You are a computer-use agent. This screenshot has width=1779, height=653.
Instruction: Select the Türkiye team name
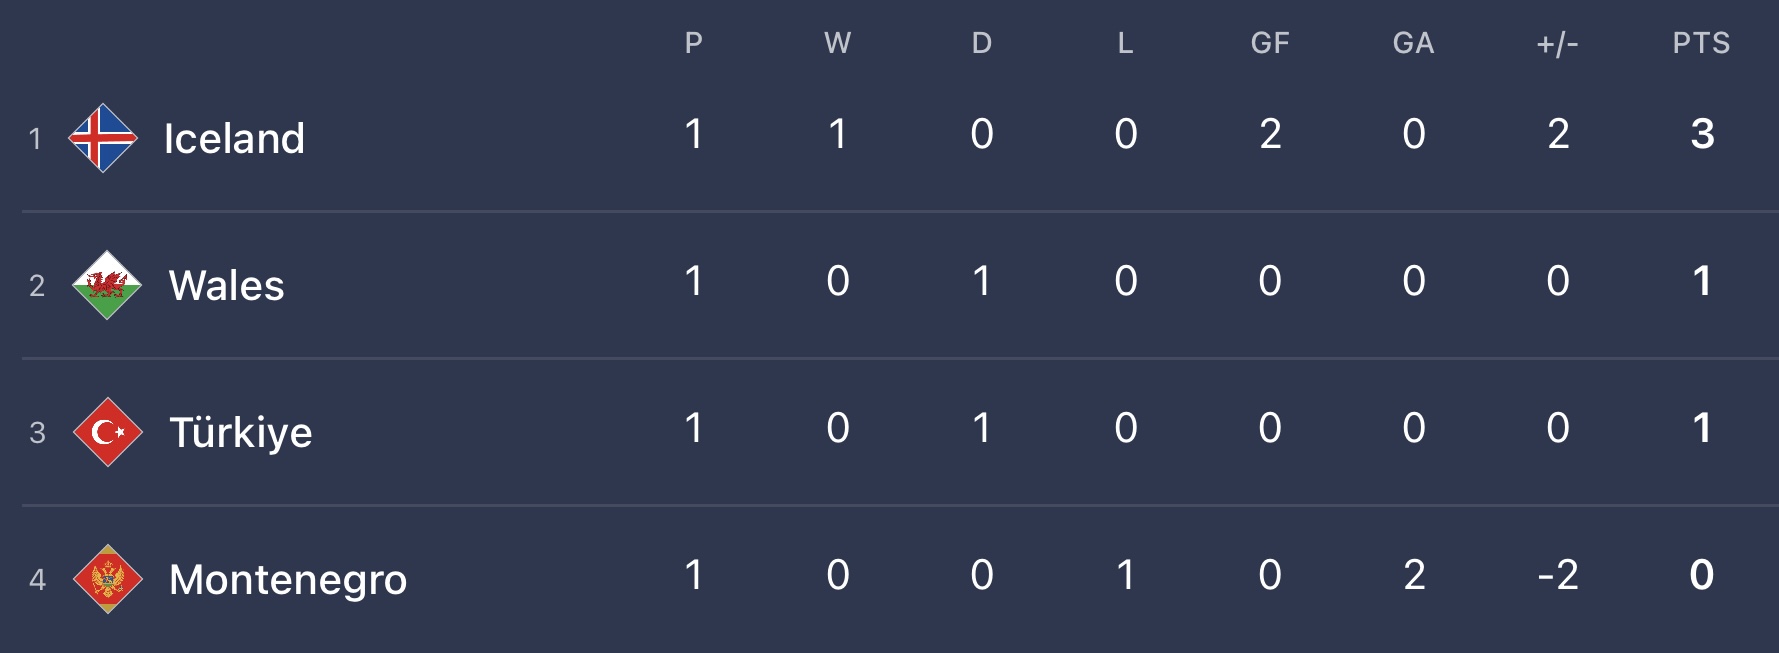(x=241, y=432)
